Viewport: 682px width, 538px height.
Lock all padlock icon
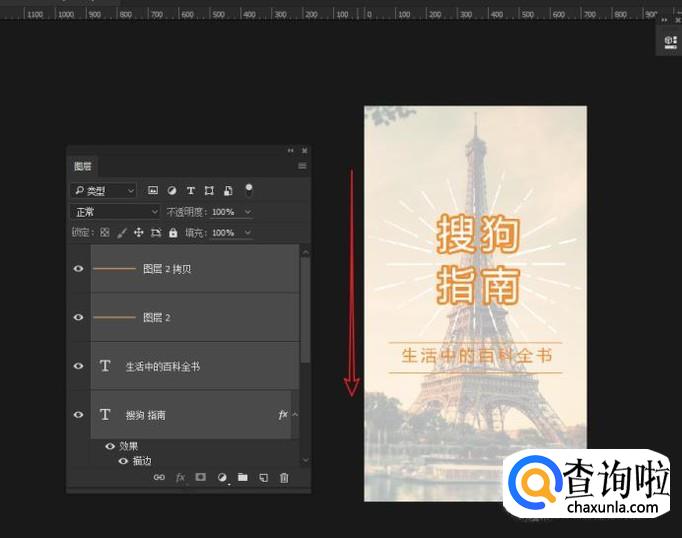(x=173, y=233)
